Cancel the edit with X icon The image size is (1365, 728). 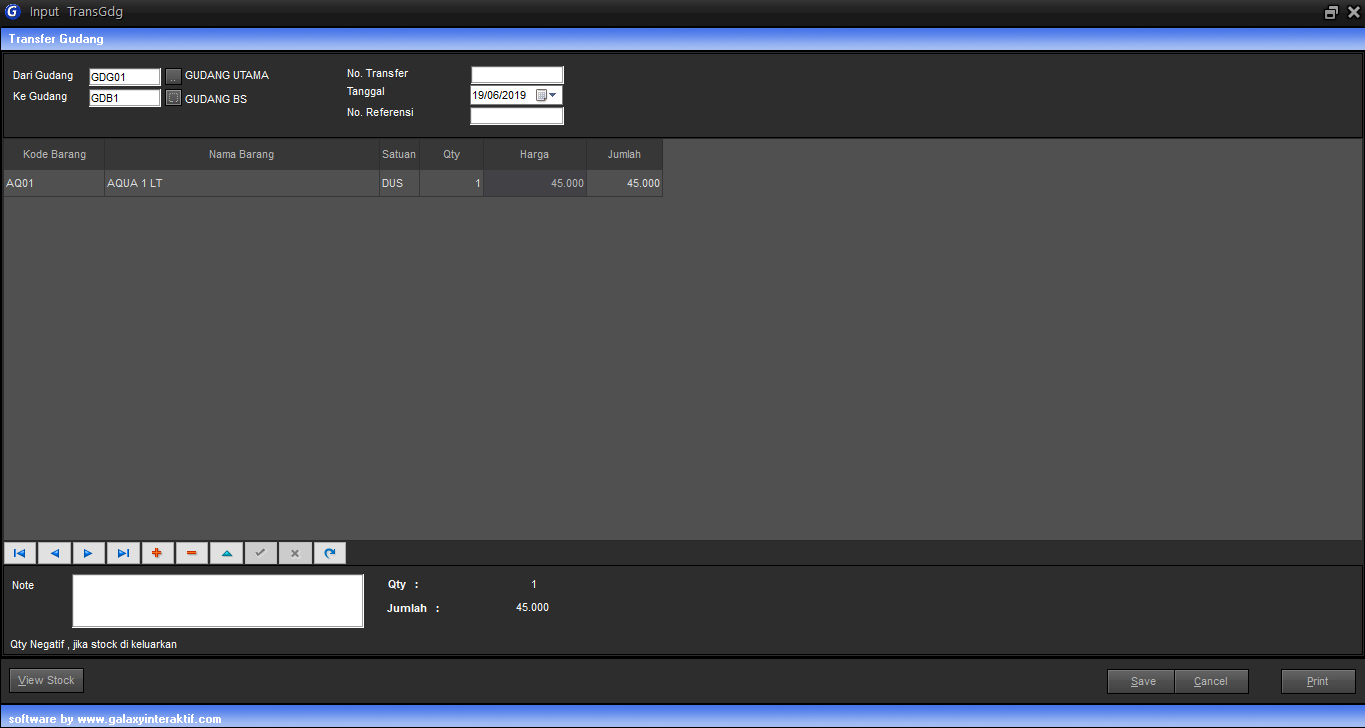point(295,553)
